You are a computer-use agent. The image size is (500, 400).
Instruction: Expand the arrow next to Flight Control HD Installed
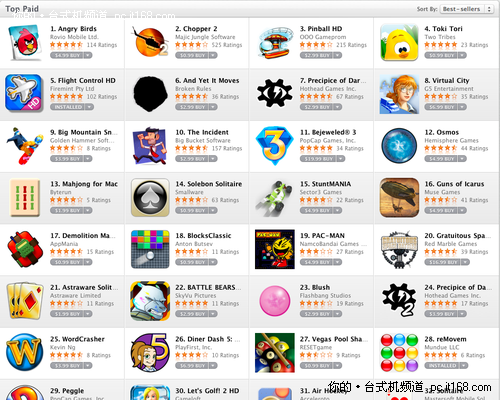point(89,107)
